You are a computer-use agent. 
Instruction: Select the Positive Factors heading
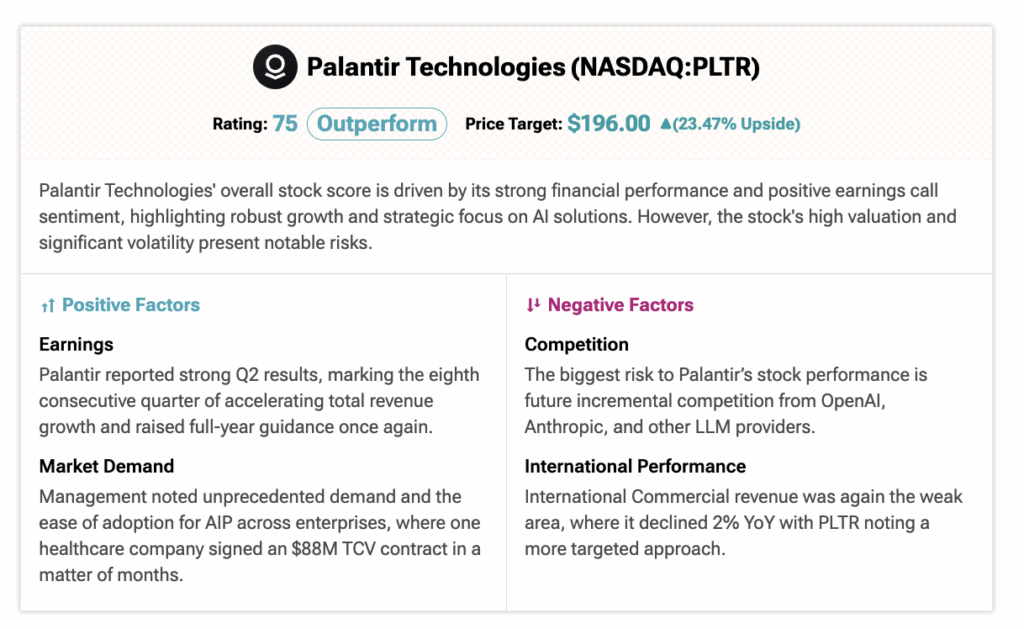[x=131, y=305]
